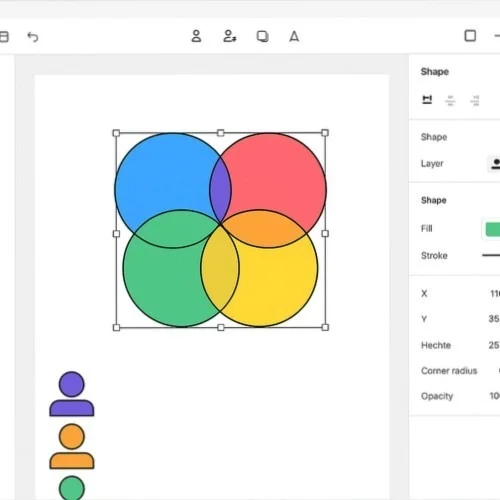This screenshot has height=500, width=500.
Task: Click the orange person figure on canvas
Action: coord(72,447)
